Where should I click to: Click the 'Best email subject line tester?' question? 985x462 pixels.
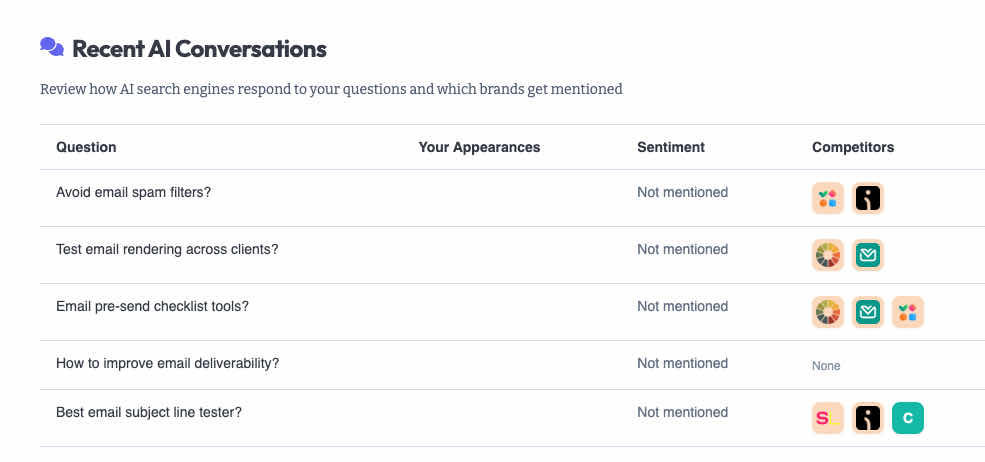(x=149, y=412)
